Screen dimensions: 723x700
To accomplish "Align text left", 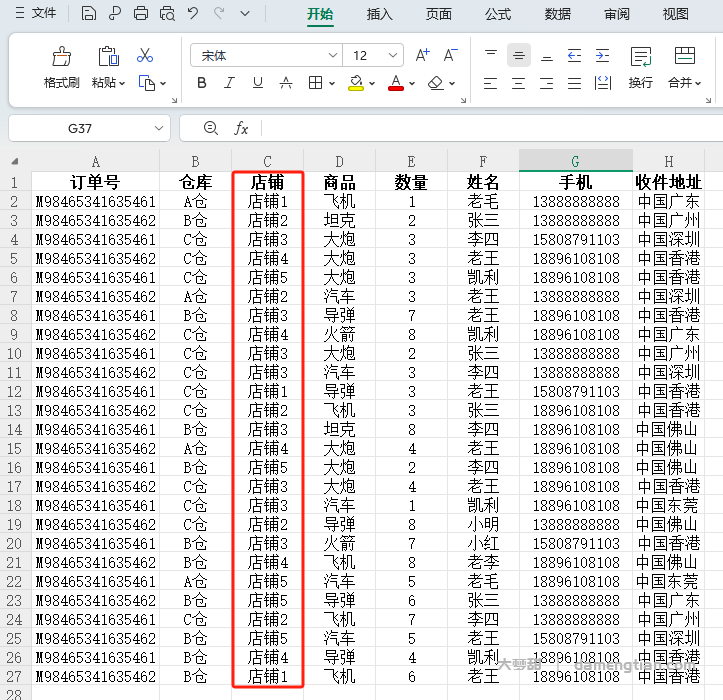I will (x=491, y=83).
